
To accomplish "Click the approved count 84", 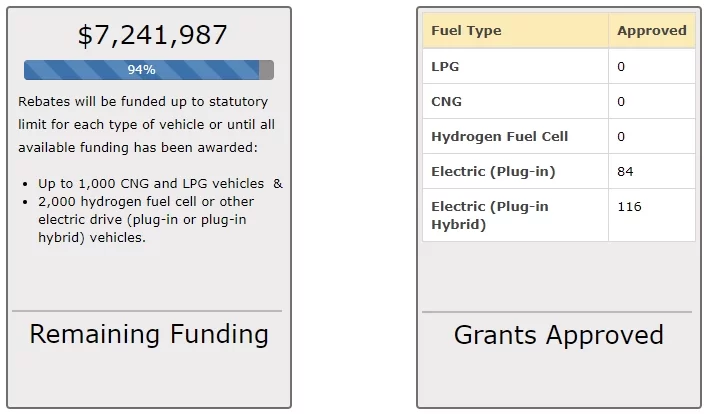I will tap(625, 172).
